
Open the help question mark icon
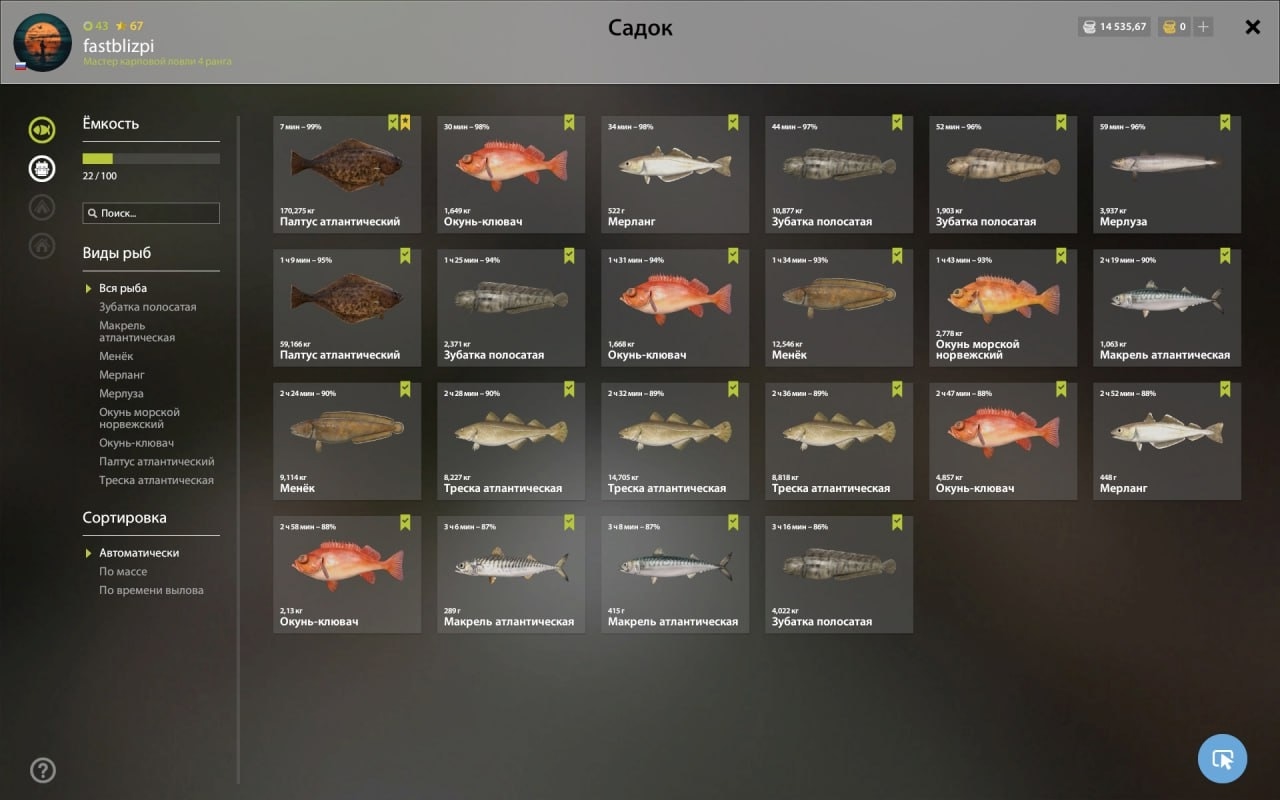(43, 770)
